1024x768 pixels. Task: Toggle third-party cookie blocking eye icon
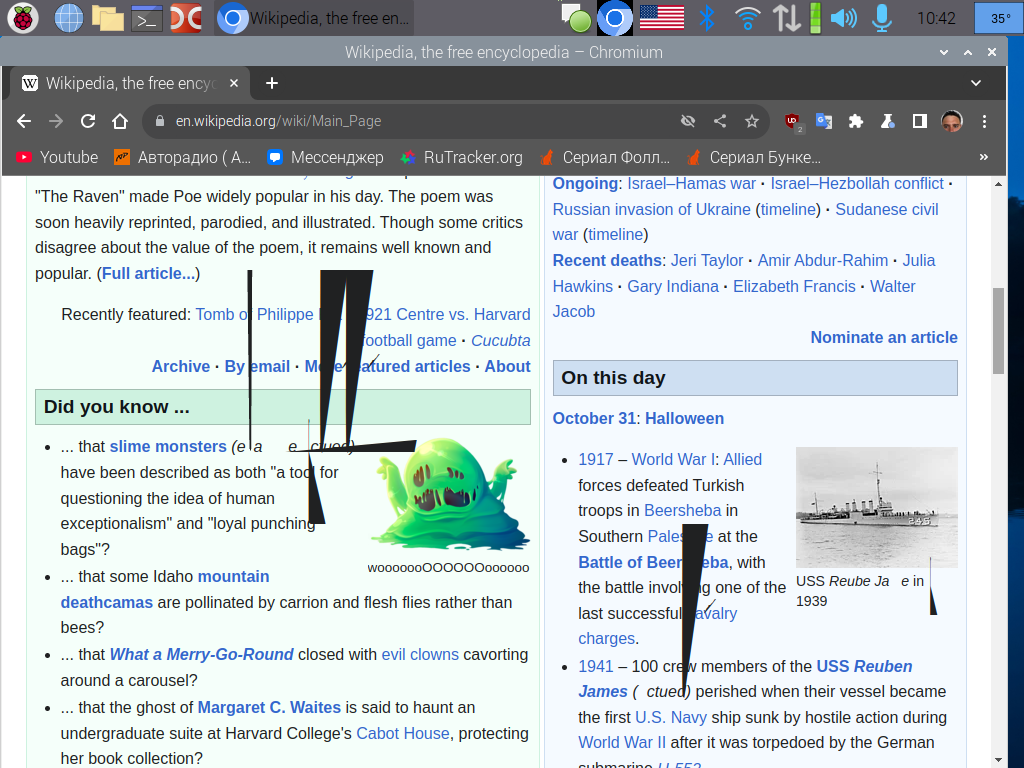click(687, 121)
